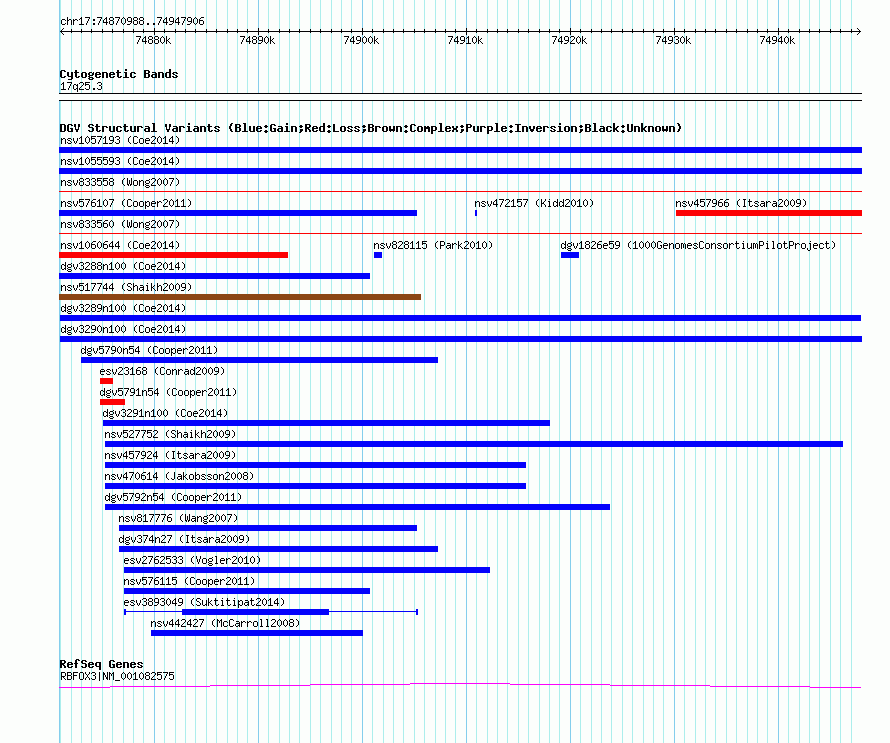Screen dimensions: 890x743
Task: Open the nsv442427 (McCarroll2008) label
Action: 225,623
